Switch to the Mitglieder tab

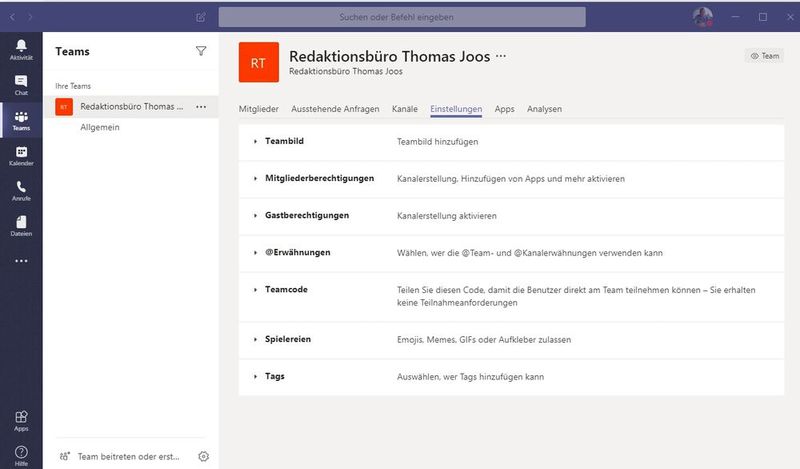coord(260,109)
